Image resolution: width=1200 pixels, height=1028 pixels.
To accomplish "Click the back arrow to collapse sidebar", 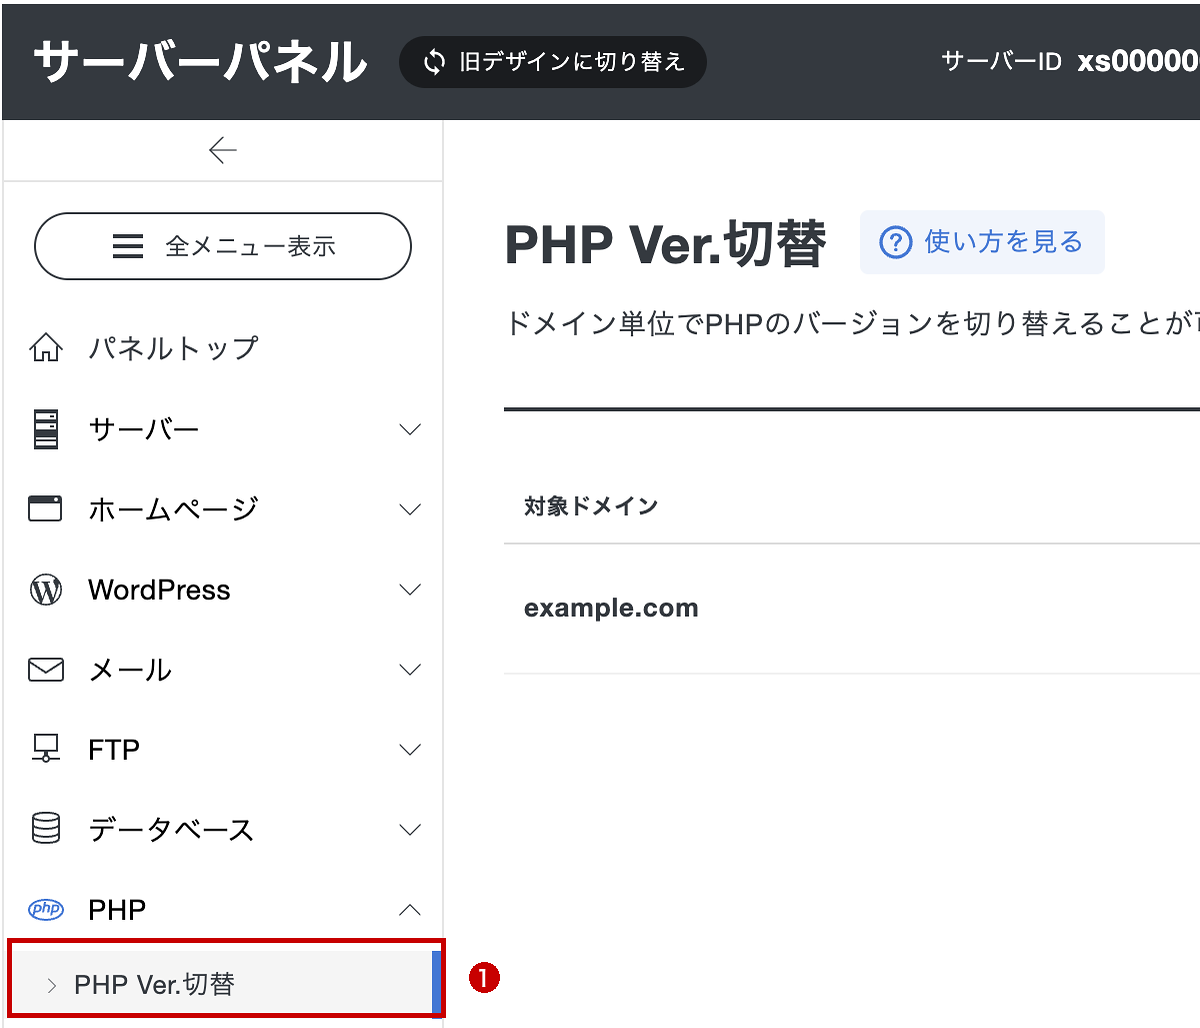I will tap(222, 150).
